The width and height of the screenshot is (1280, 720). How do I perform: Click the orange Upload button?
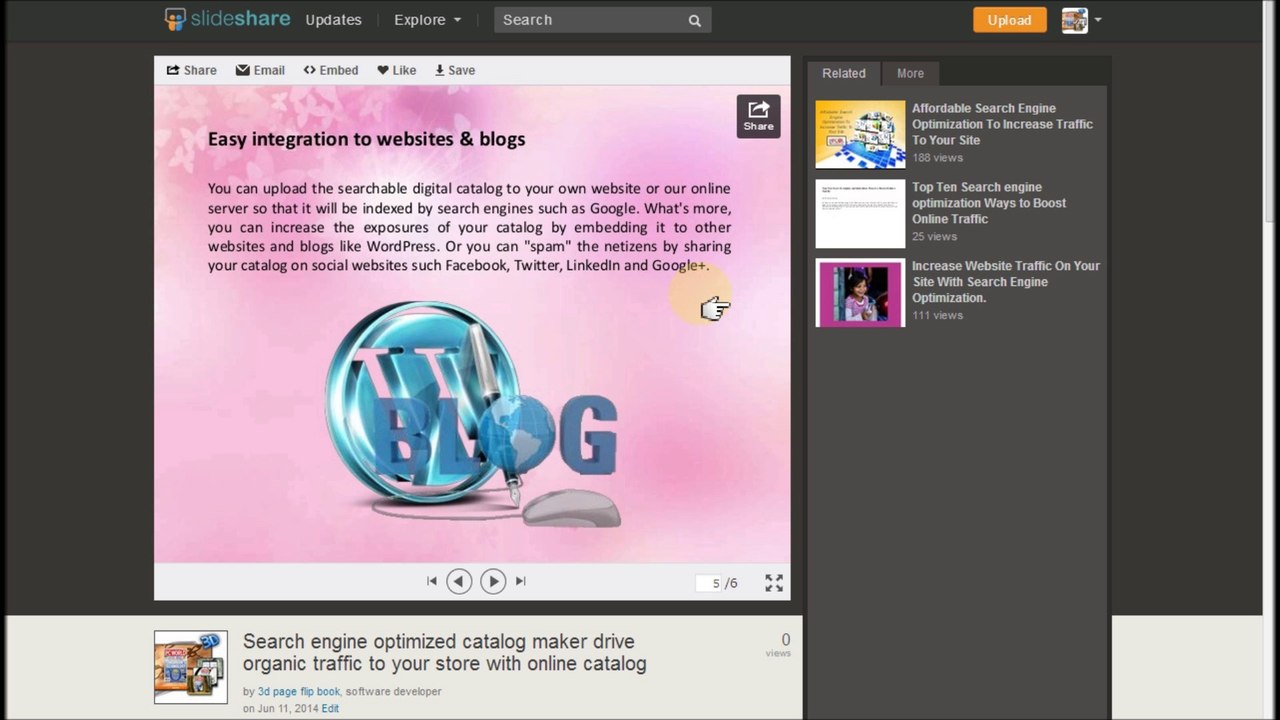[x=1009, y=20]
